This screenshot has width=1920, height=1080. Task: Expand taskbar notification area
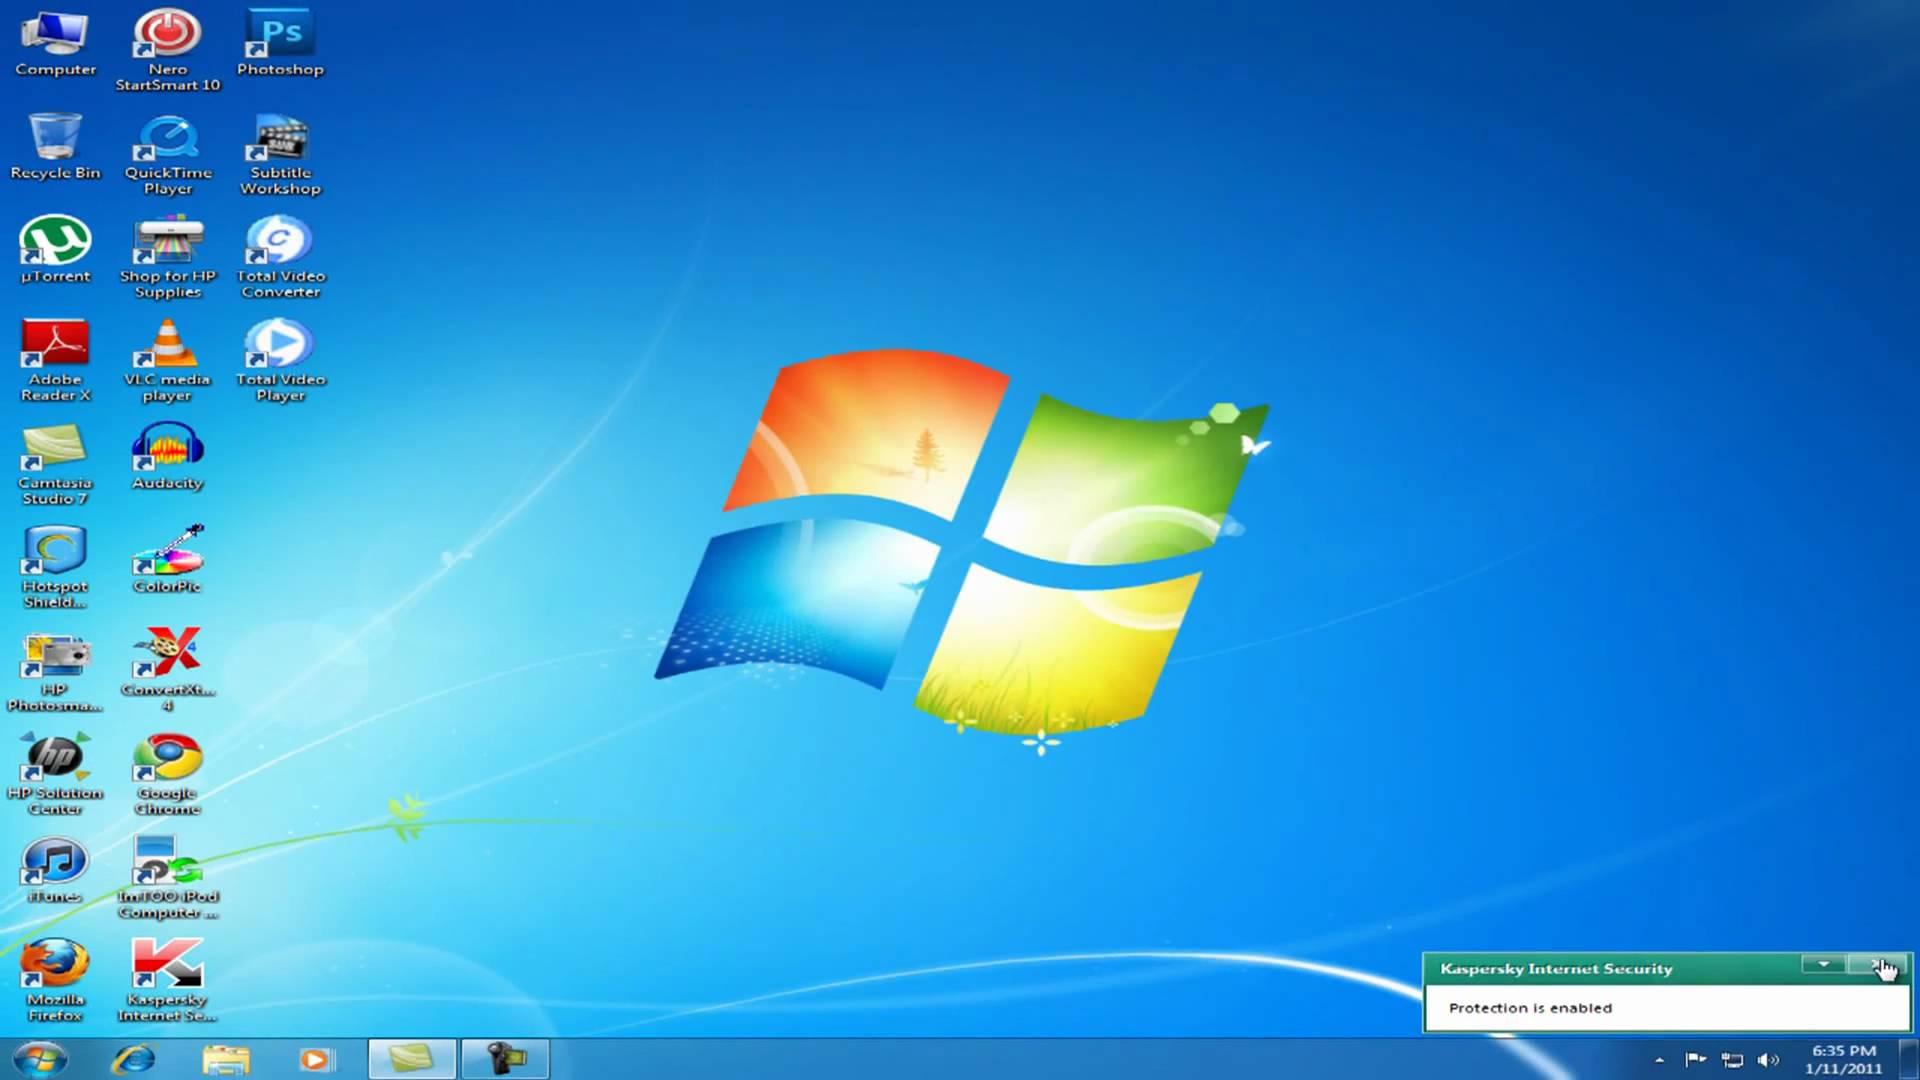(1658, 1060)
